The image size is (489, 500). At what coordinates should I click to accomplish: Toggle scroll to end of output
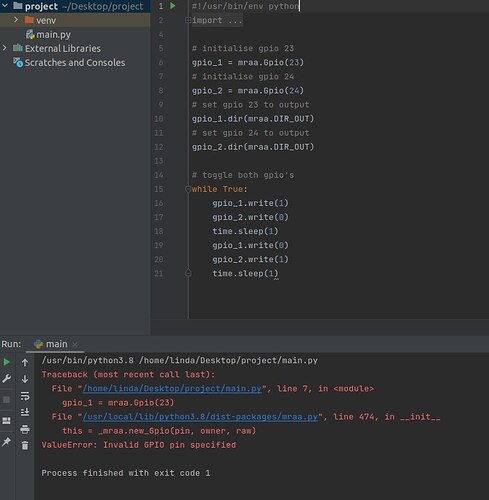[x=25, y=412]
